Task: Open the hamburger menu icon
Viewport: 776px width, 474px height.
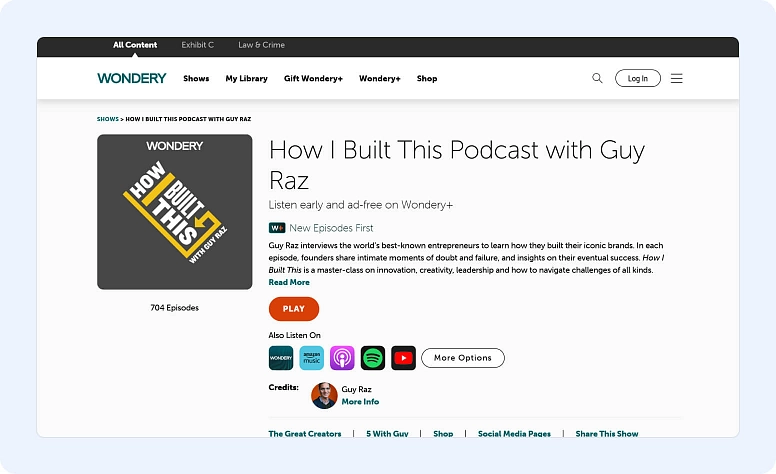Action: point(677,78)
